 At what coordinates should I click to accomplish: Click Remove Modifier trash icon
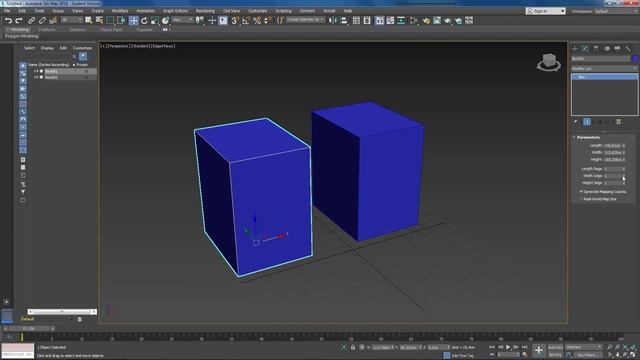(618, 122)
